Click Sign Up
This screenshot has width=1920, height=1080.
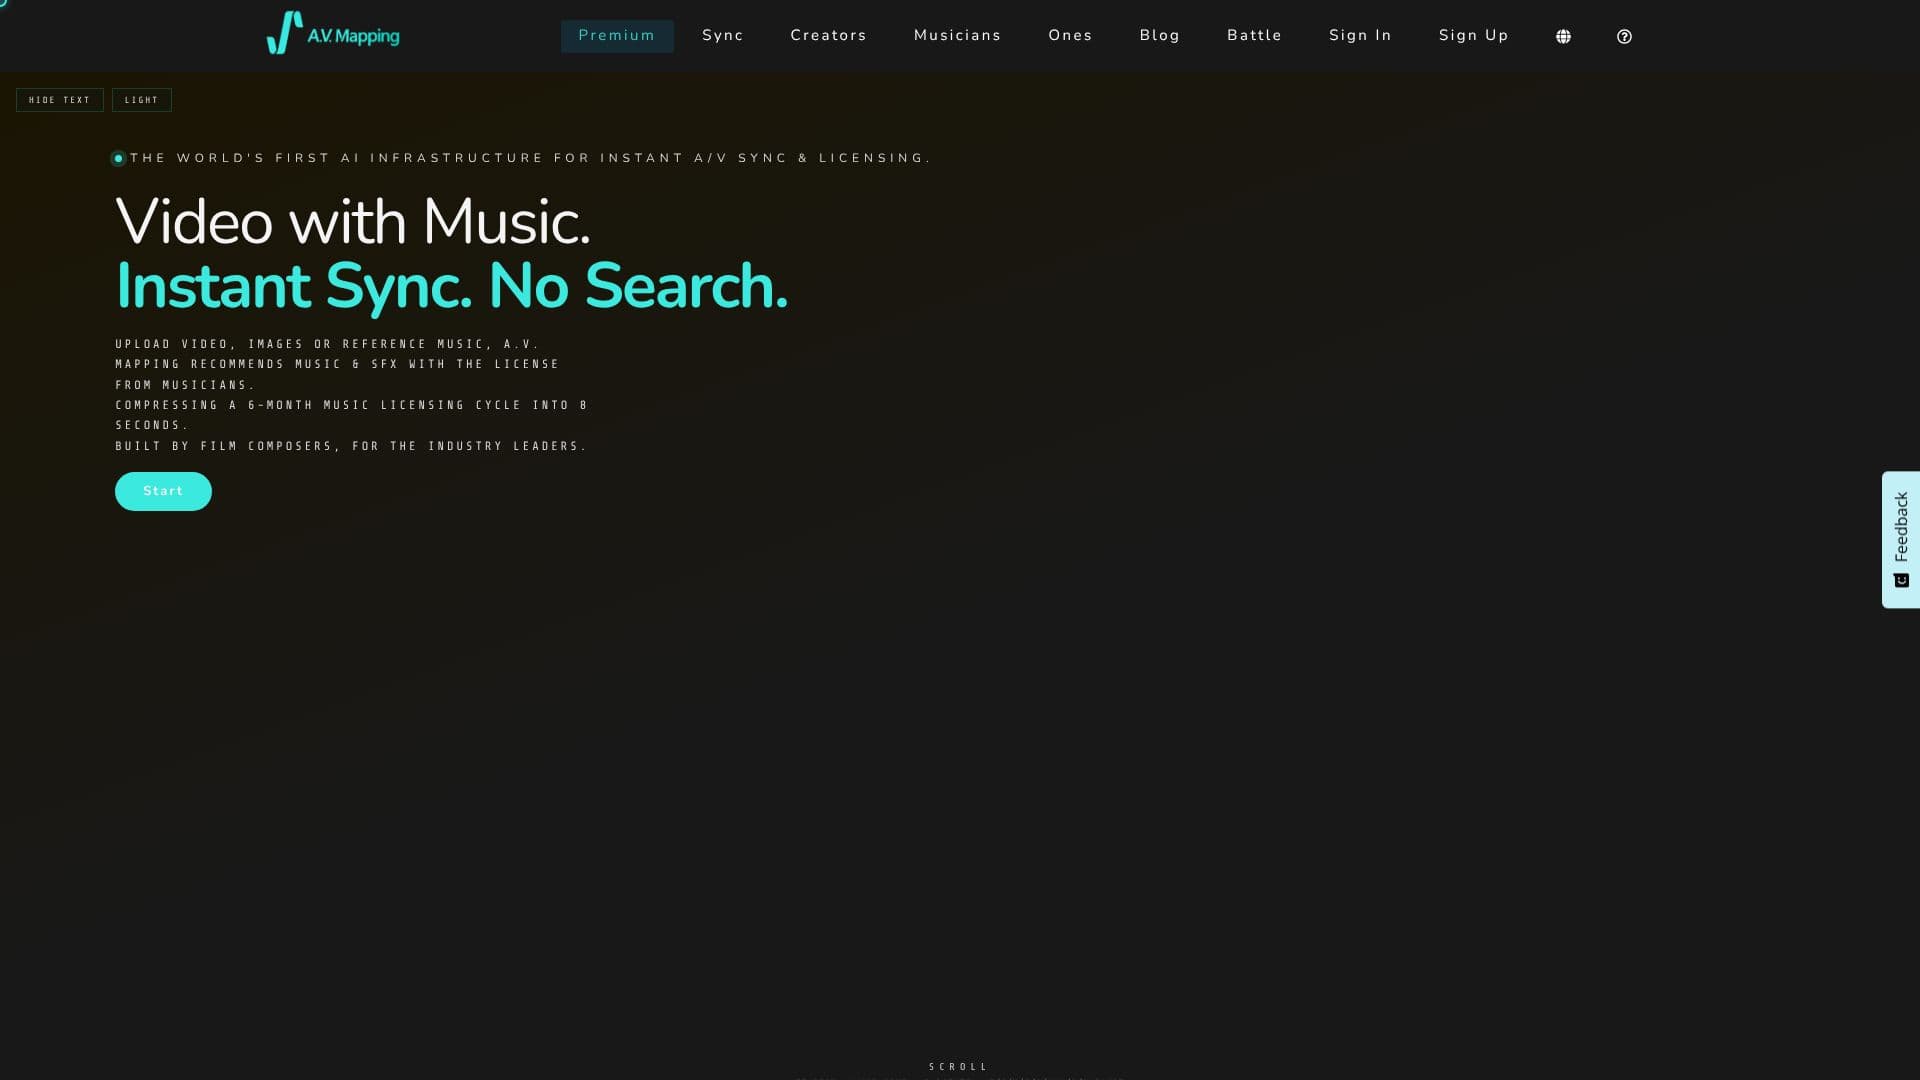pos(1473,36)
